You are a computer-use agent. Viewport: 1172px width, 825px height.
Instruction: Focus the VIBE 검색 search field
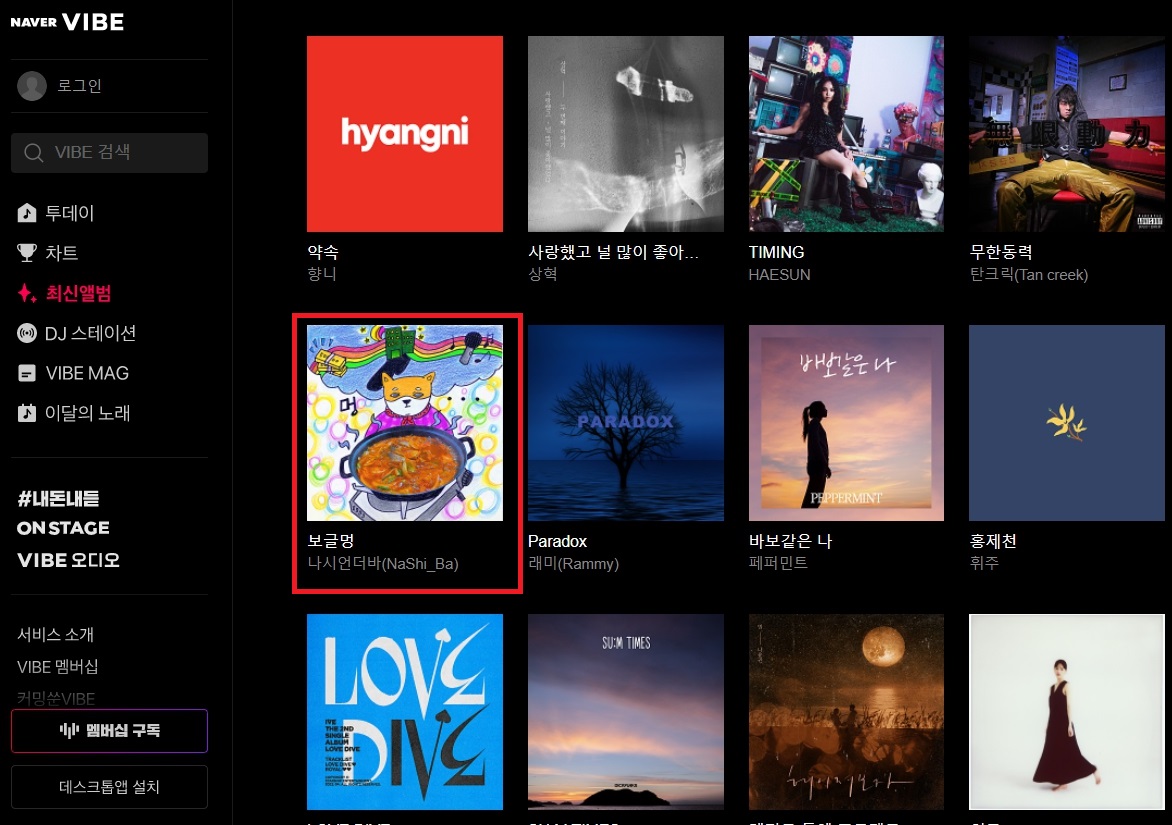(x=109, y=152)
